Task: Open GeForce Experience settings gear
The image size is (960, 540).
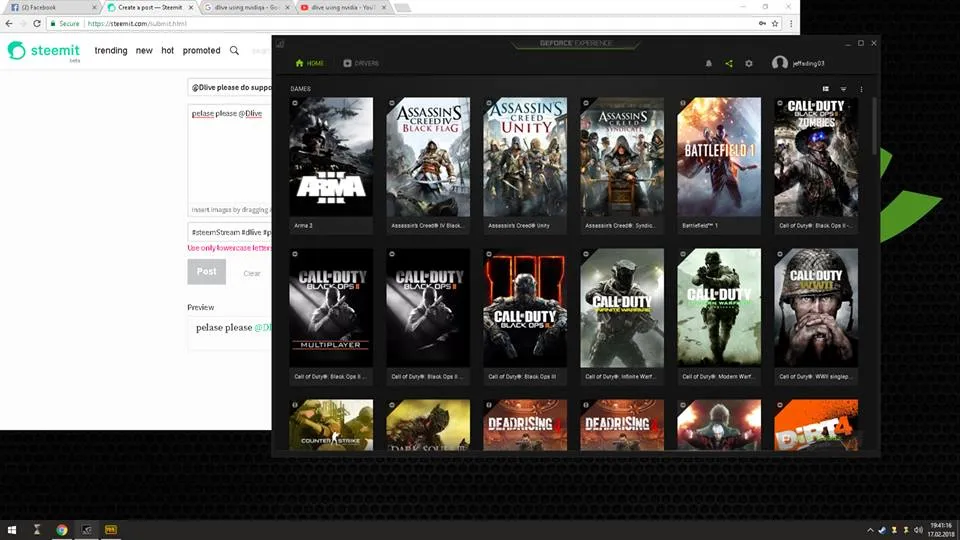Action: [x=749, y=63]
